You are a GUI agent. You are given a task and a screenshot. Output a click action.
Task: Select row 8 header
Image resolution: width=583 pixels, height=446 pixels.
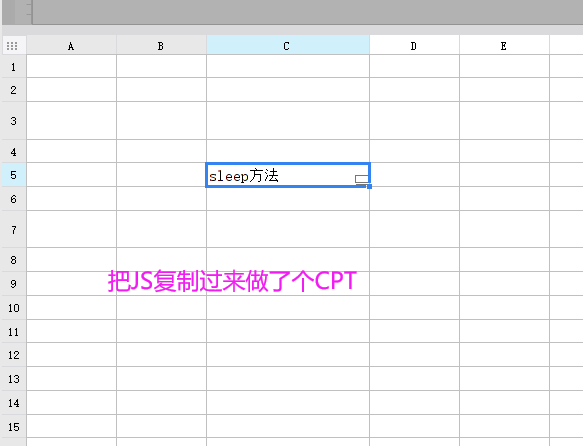[14, 259]
